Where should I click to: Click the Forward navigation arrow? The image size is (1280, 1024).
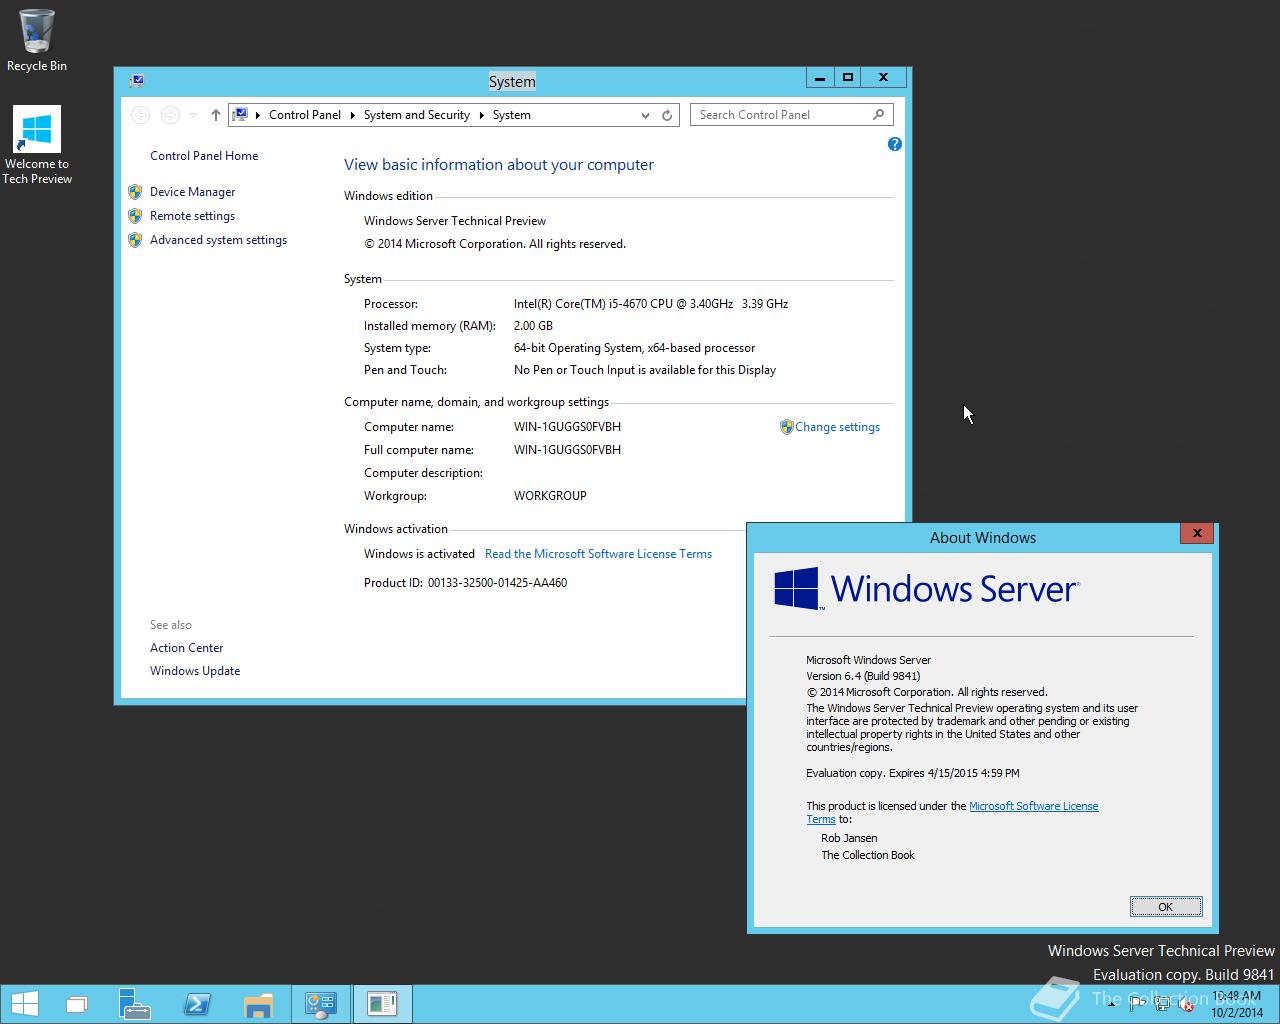coord(170,115)
